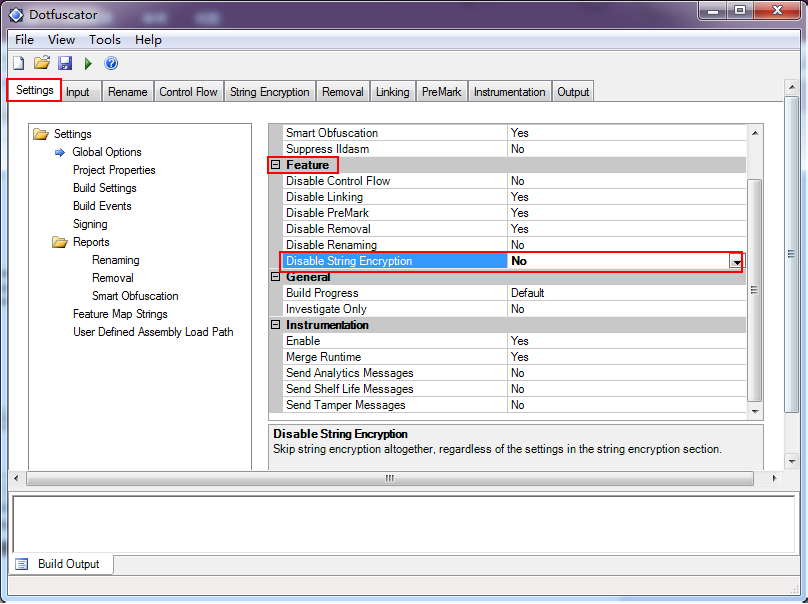
Task: Select Signing in the tree
Action: pyautogui.click(x=90, y=224)
